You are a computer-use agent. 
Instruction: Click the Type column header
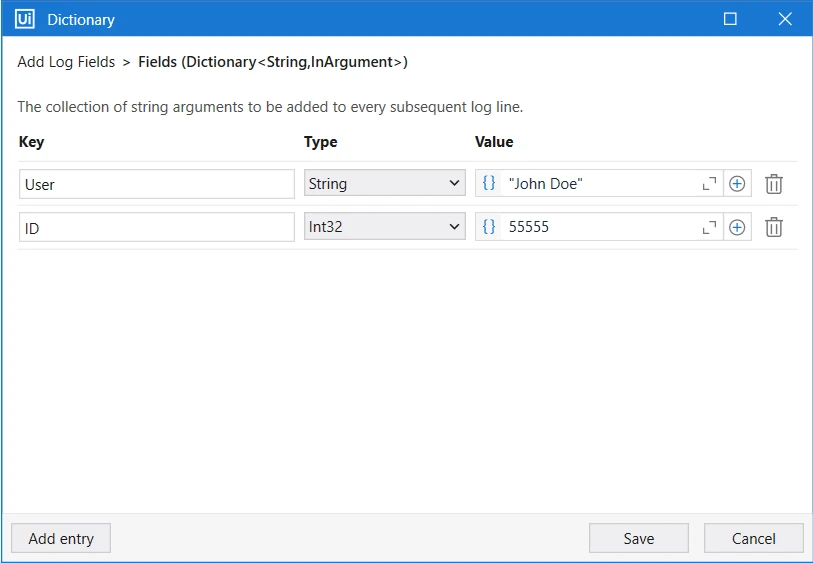(320, 142)
